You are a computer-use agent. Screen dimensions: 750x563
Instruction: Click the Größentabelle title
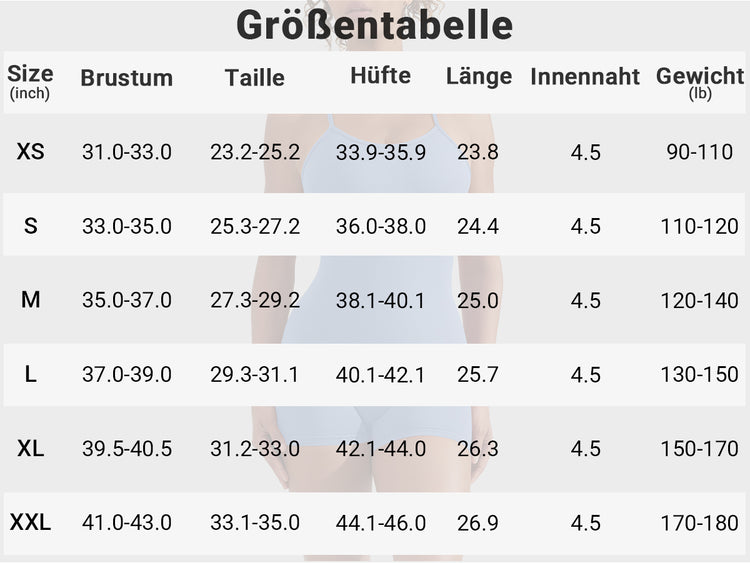pos(375,25)
